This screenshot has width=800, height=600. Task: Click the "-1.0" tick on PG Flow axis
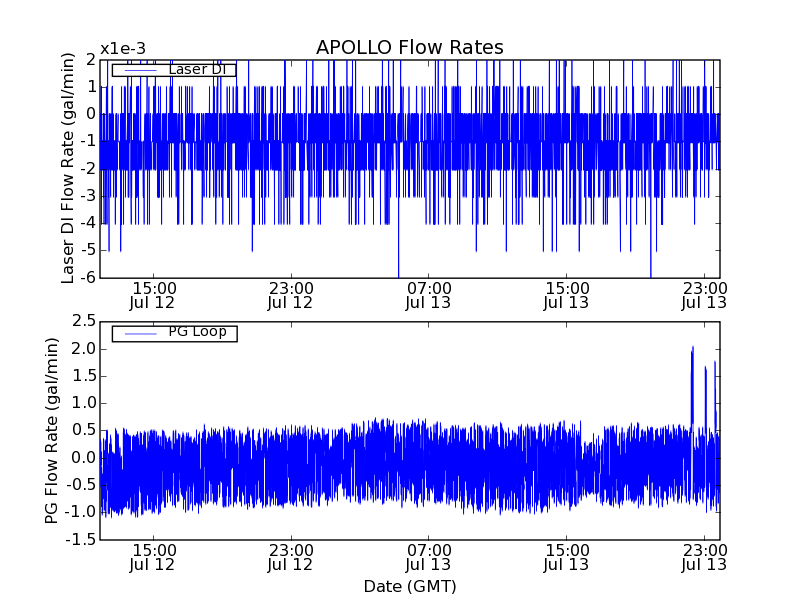point(81,512)
